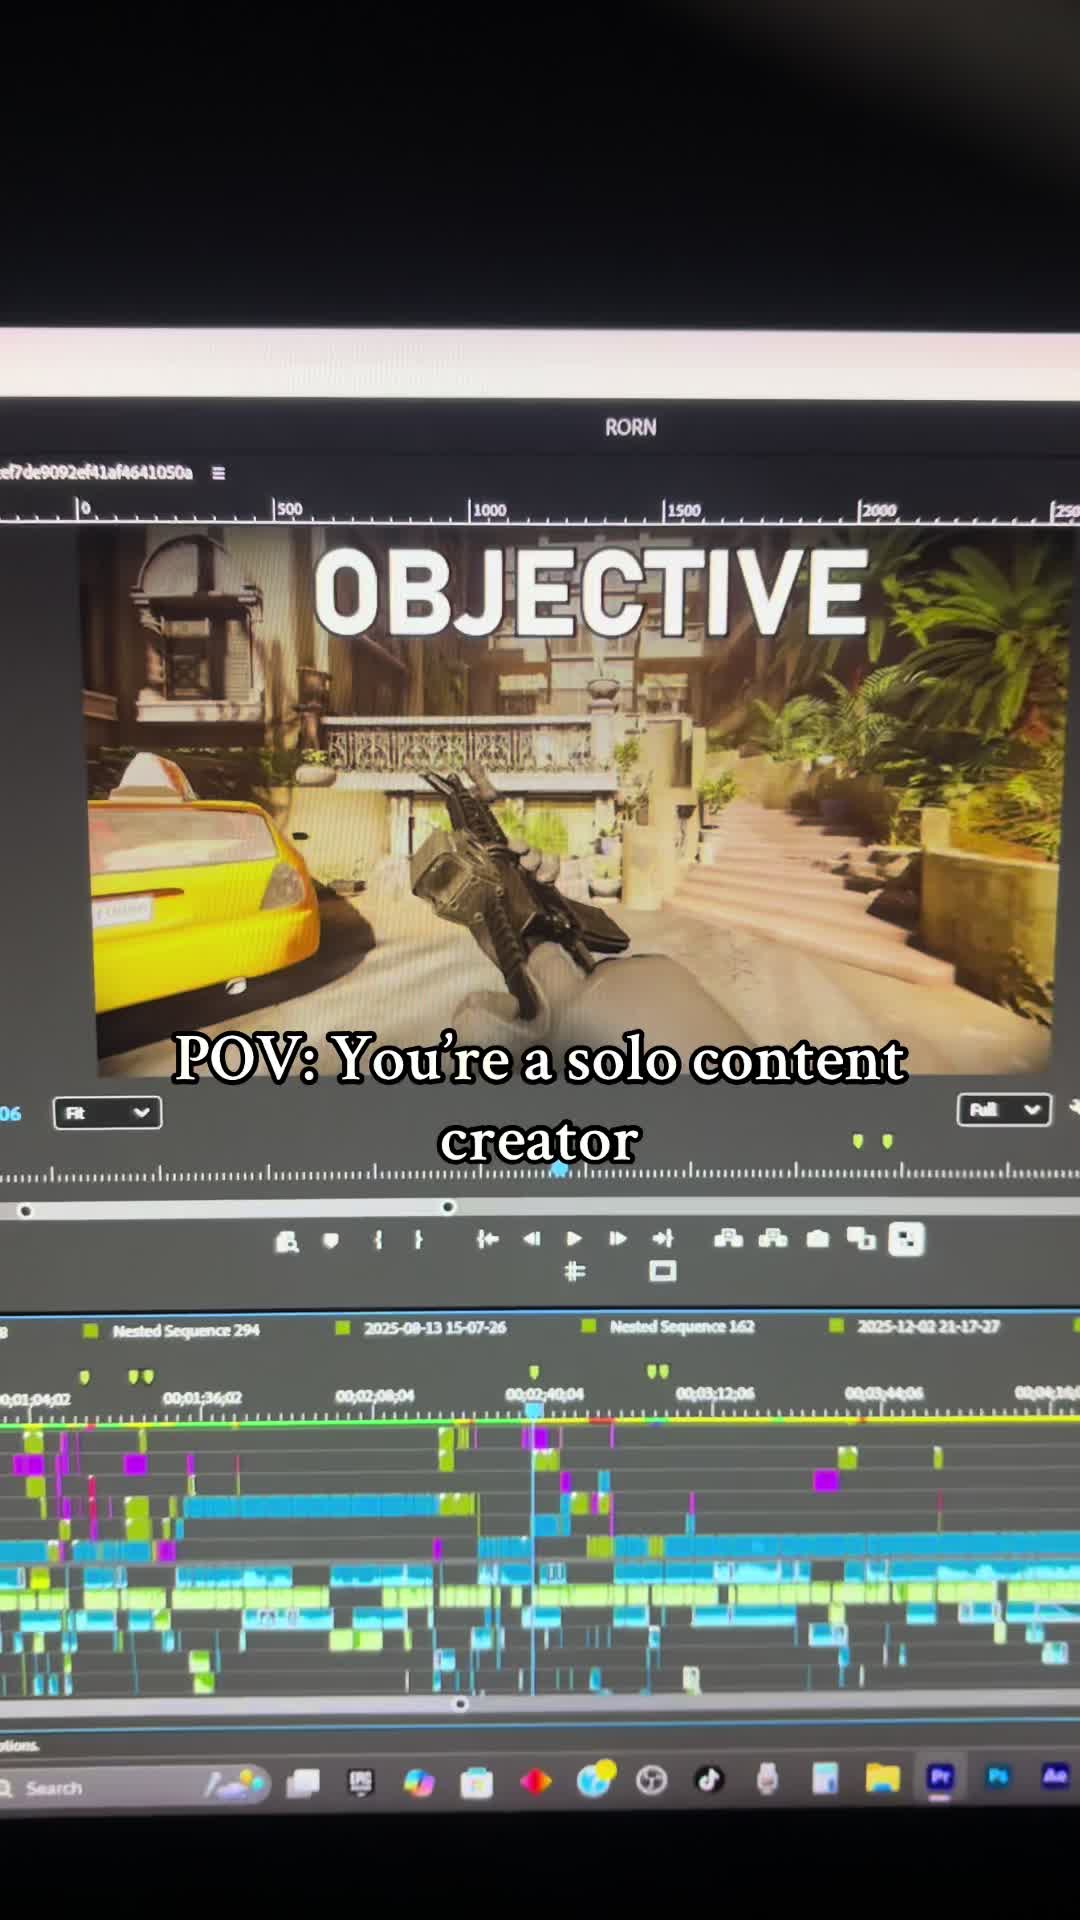Viewport: 1080px width, 1920px height.
Task: Switch to 2025-12-02 21-17-27 sequence tab
Action: tap(928, 1326)
